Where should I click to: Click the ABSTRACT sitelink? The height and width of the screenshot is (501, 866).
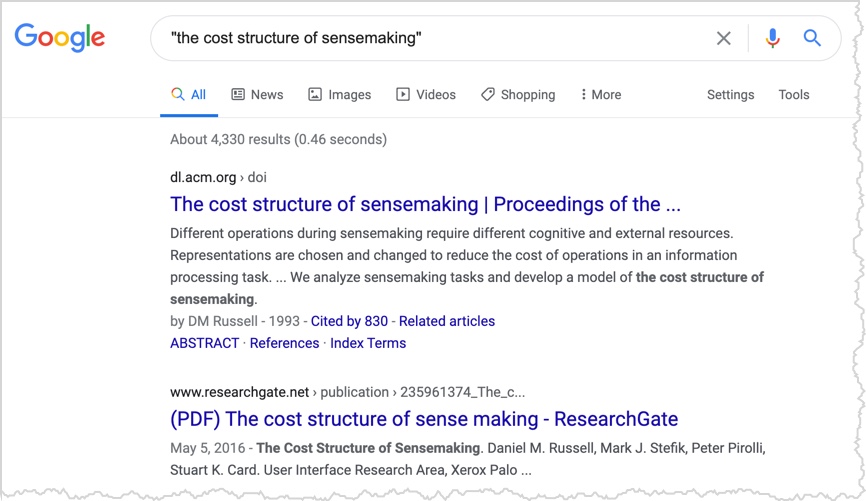tap(204, 343)
